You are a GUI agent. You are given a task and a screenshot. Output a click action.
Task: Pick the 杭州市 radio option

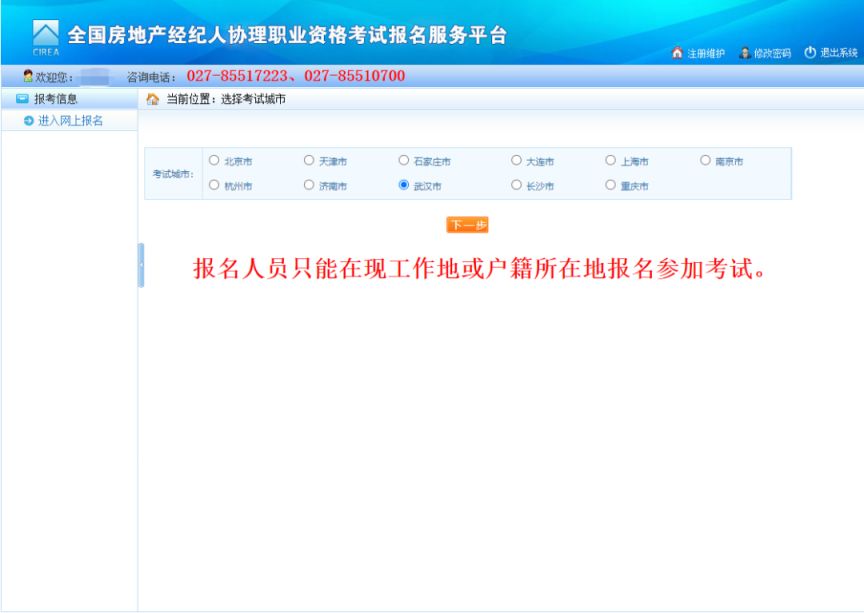click(x=214, y=185)
